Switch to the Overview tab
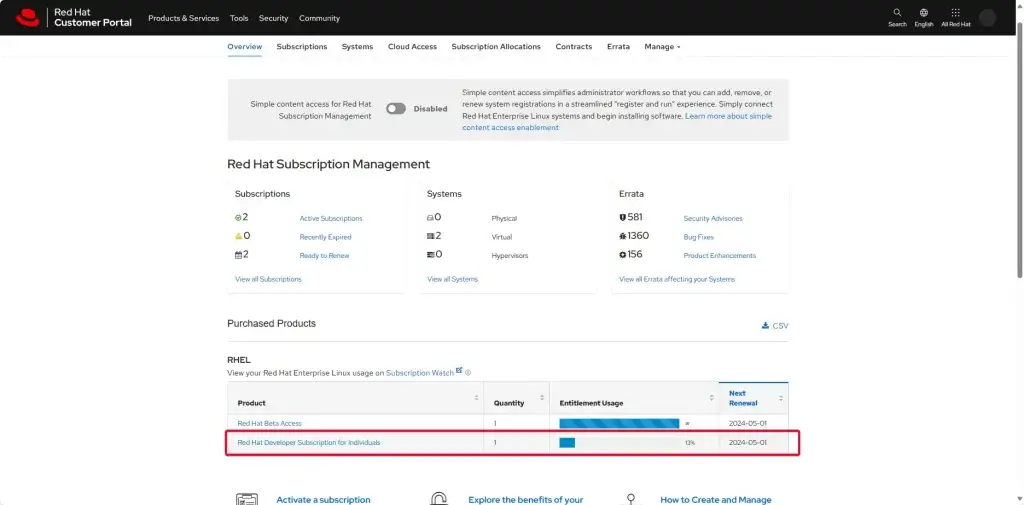This screenshot has height=505, width=1024. click(245, 47)
